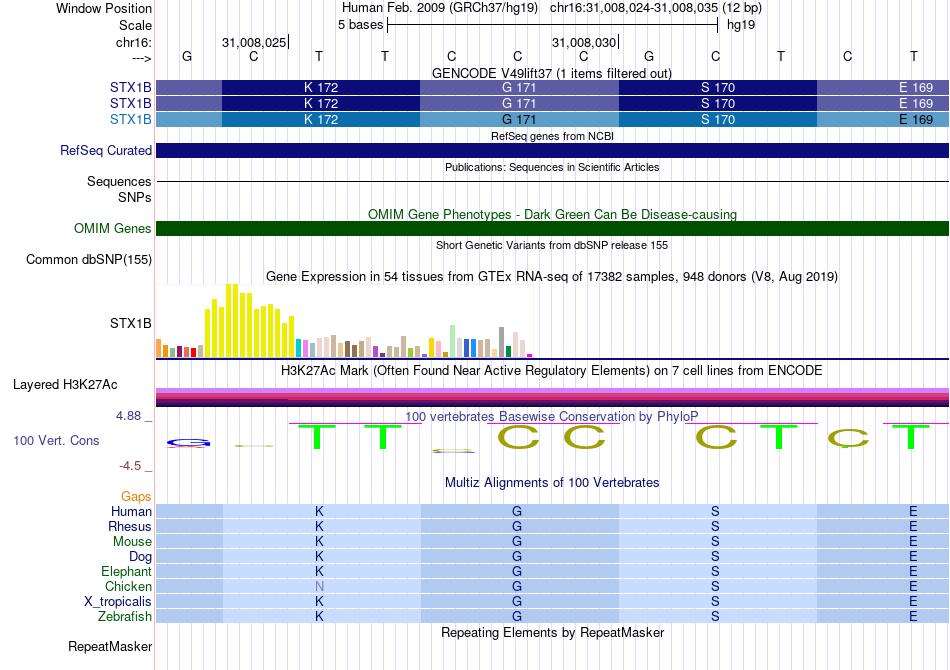Click the gray bar in the GTEx expression chart

point(502,342)
